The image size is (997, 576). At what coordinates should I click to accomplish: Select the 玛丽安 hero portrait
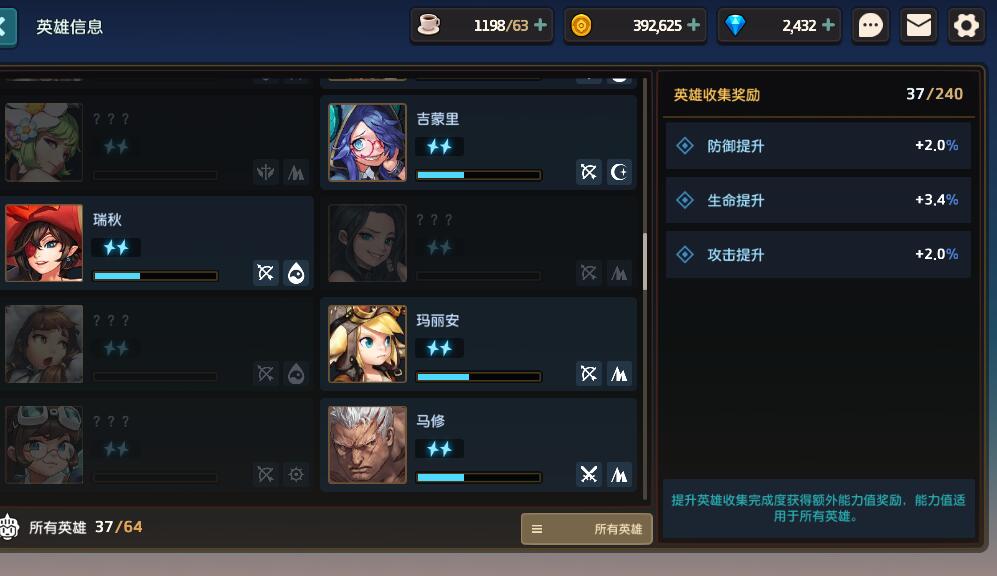367,344
